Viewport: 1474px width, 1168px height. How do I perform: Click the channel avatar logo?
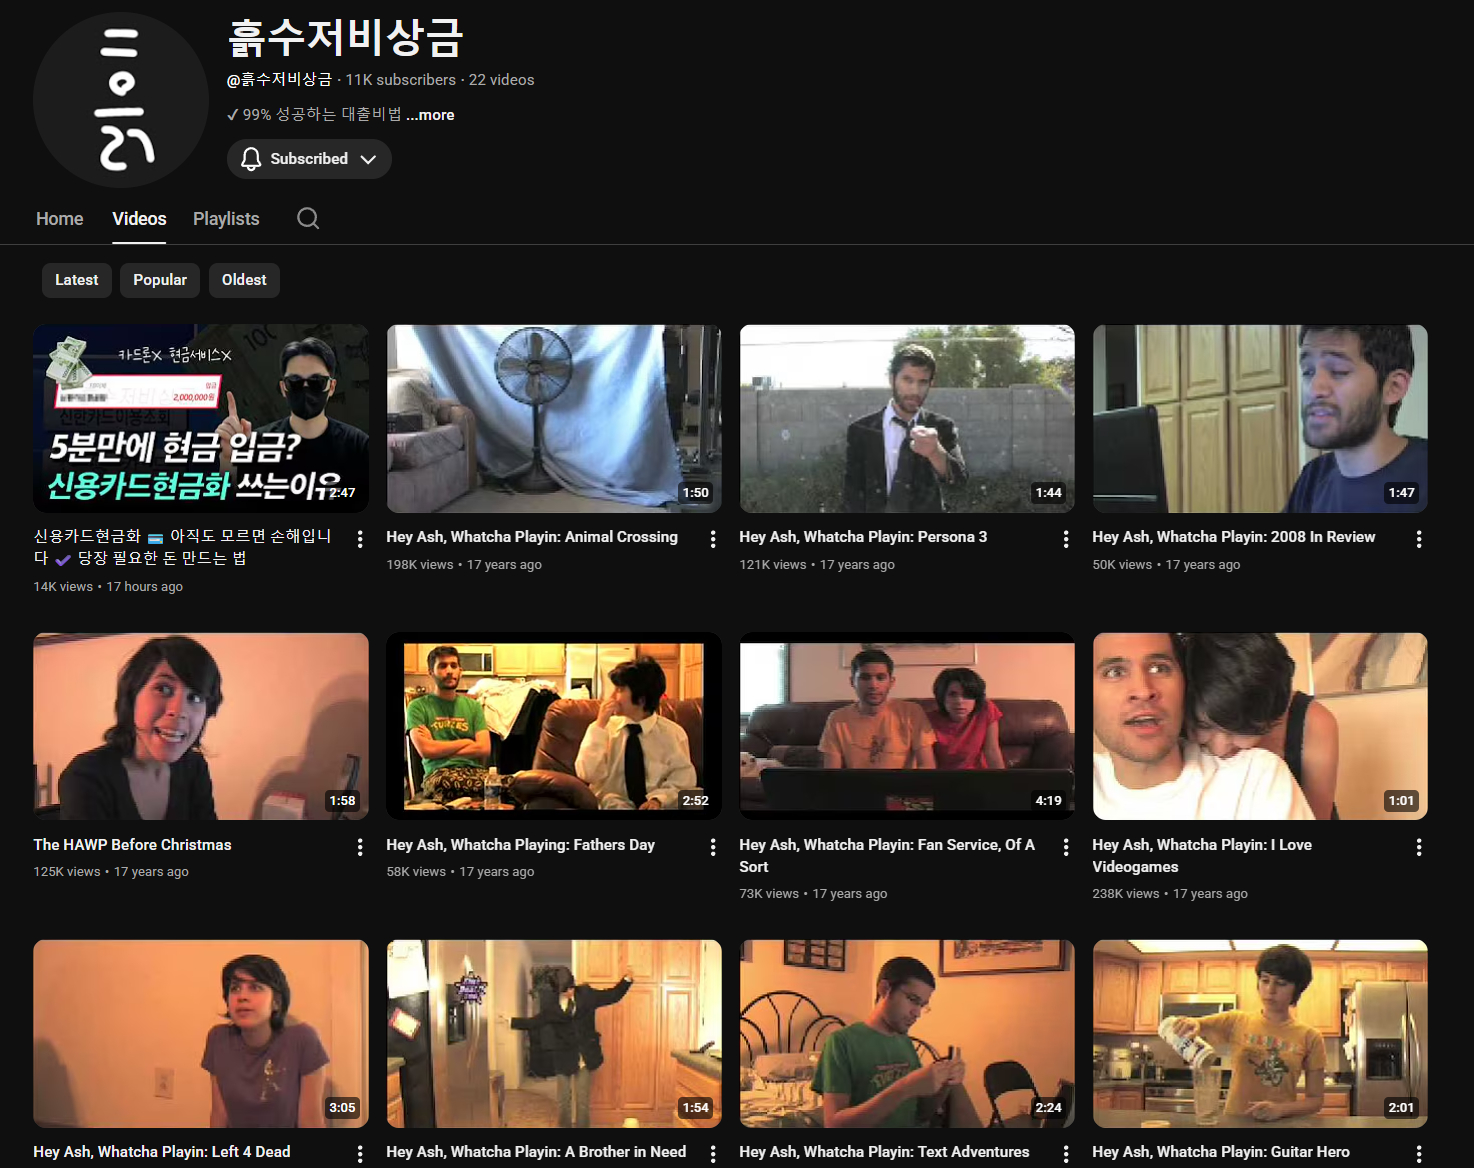point(121,100)
